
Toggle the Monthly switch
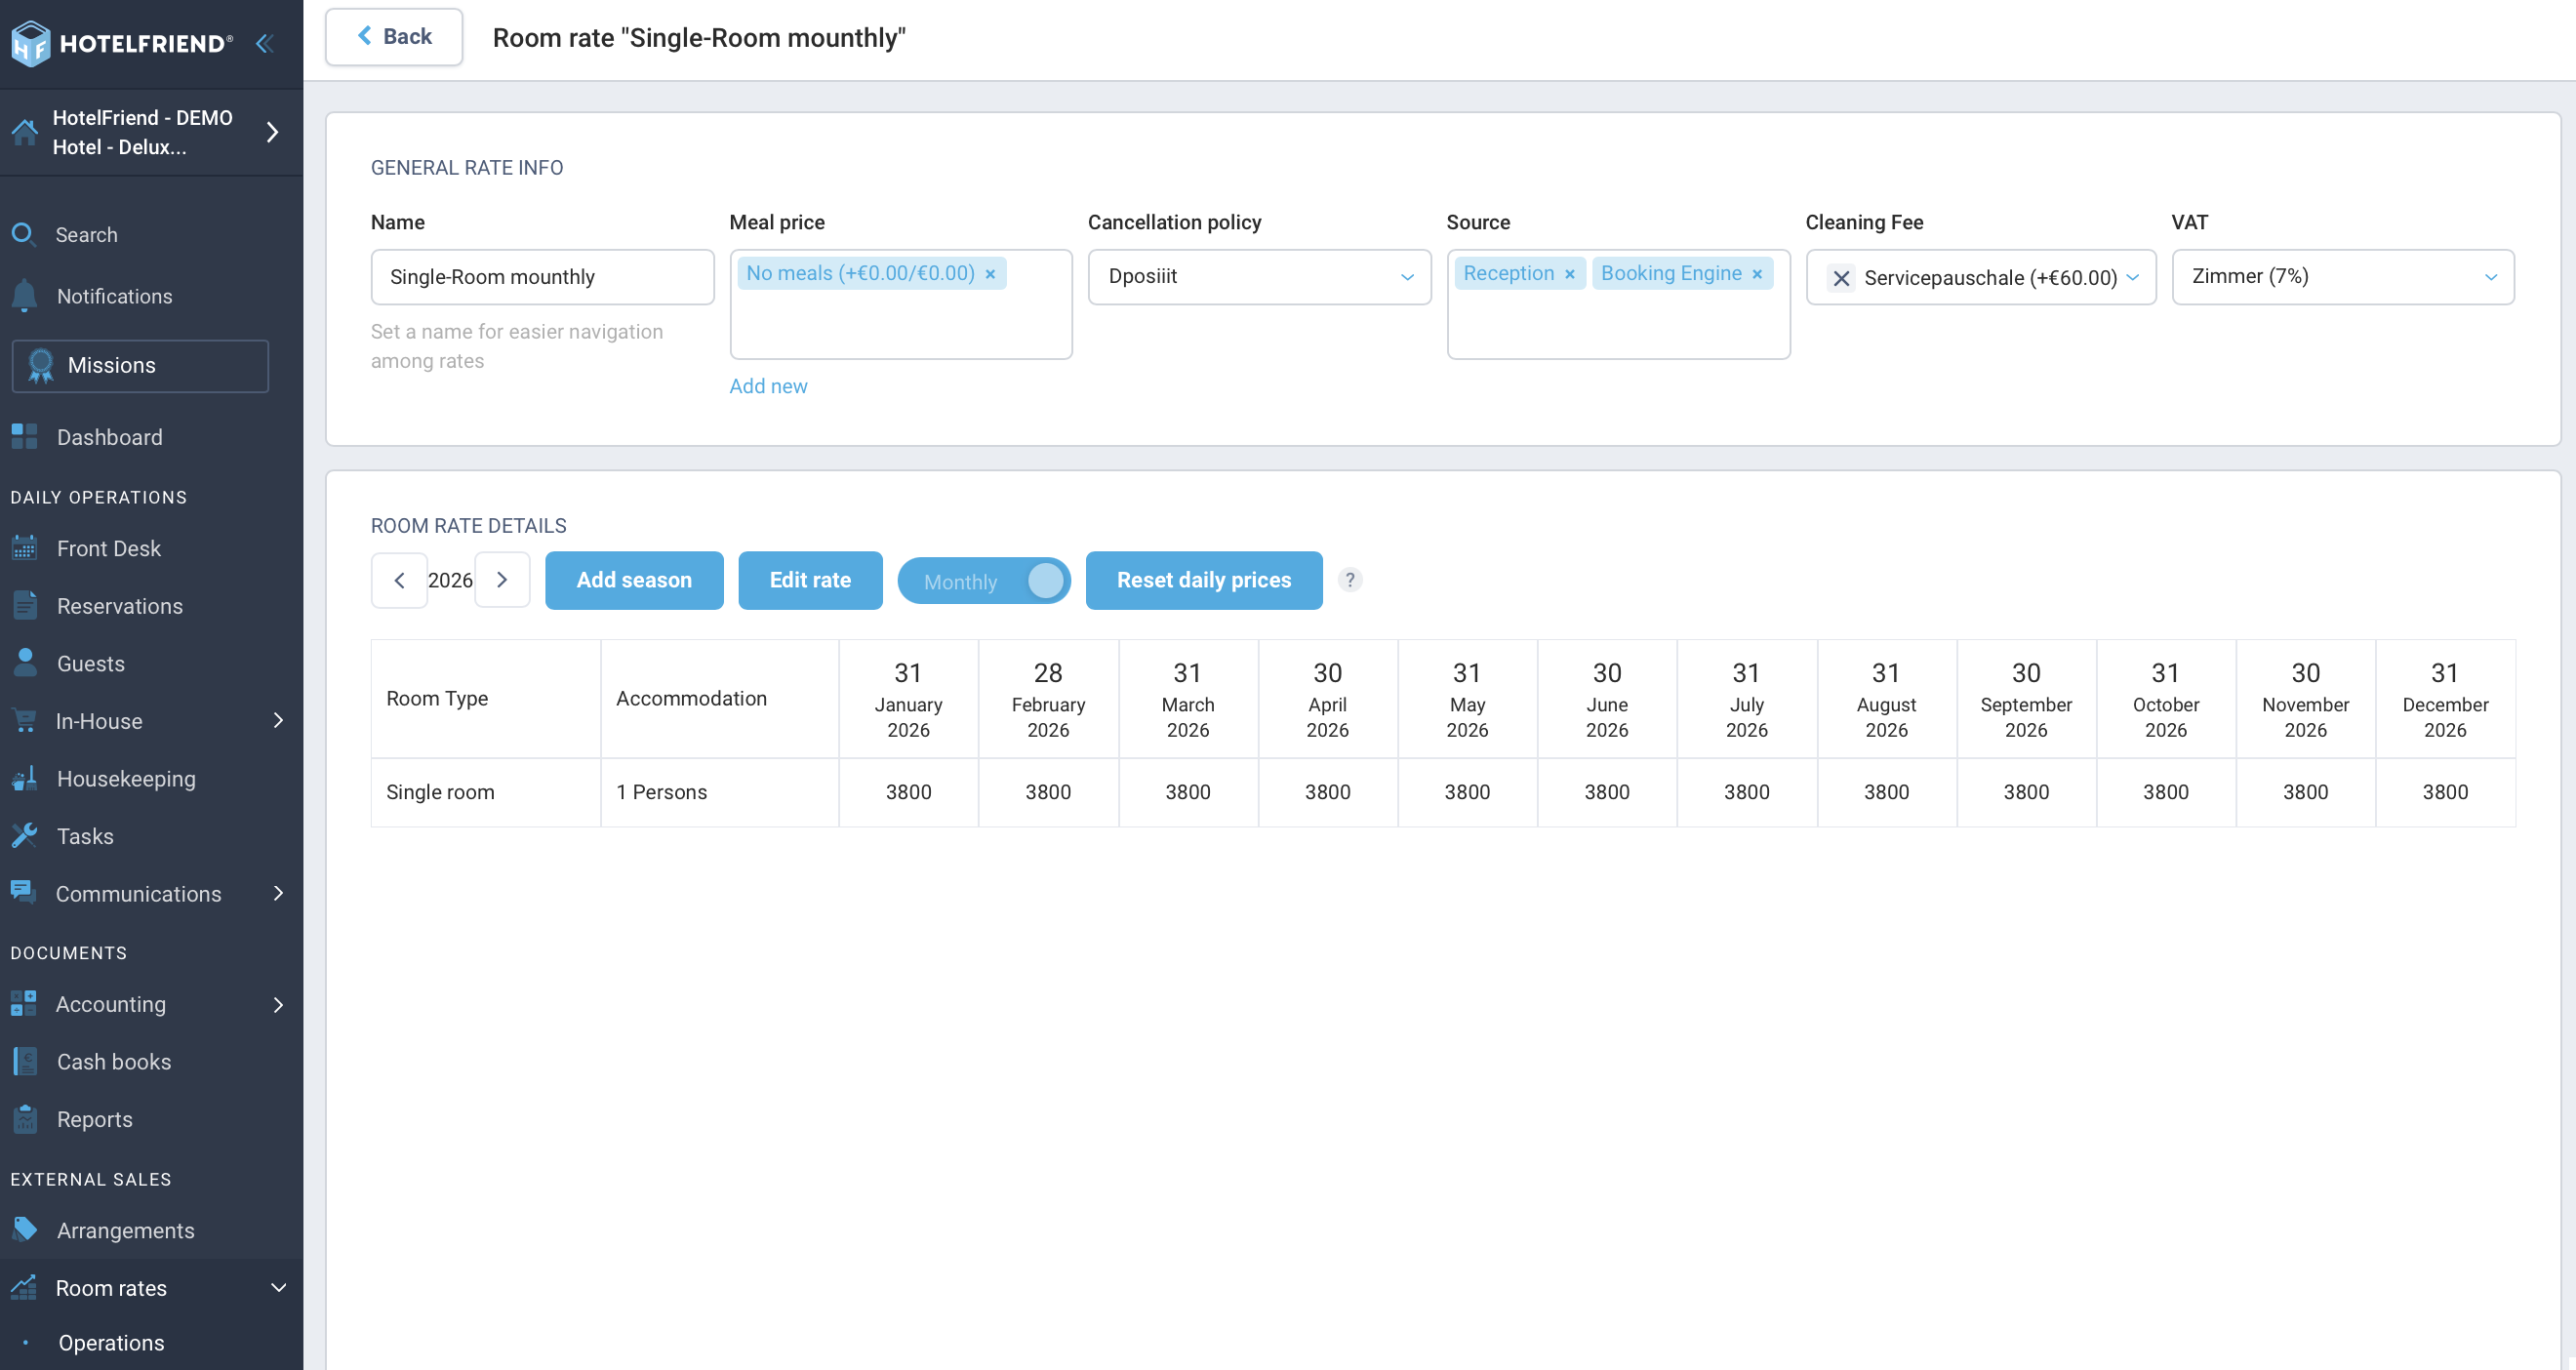(984, 581)
